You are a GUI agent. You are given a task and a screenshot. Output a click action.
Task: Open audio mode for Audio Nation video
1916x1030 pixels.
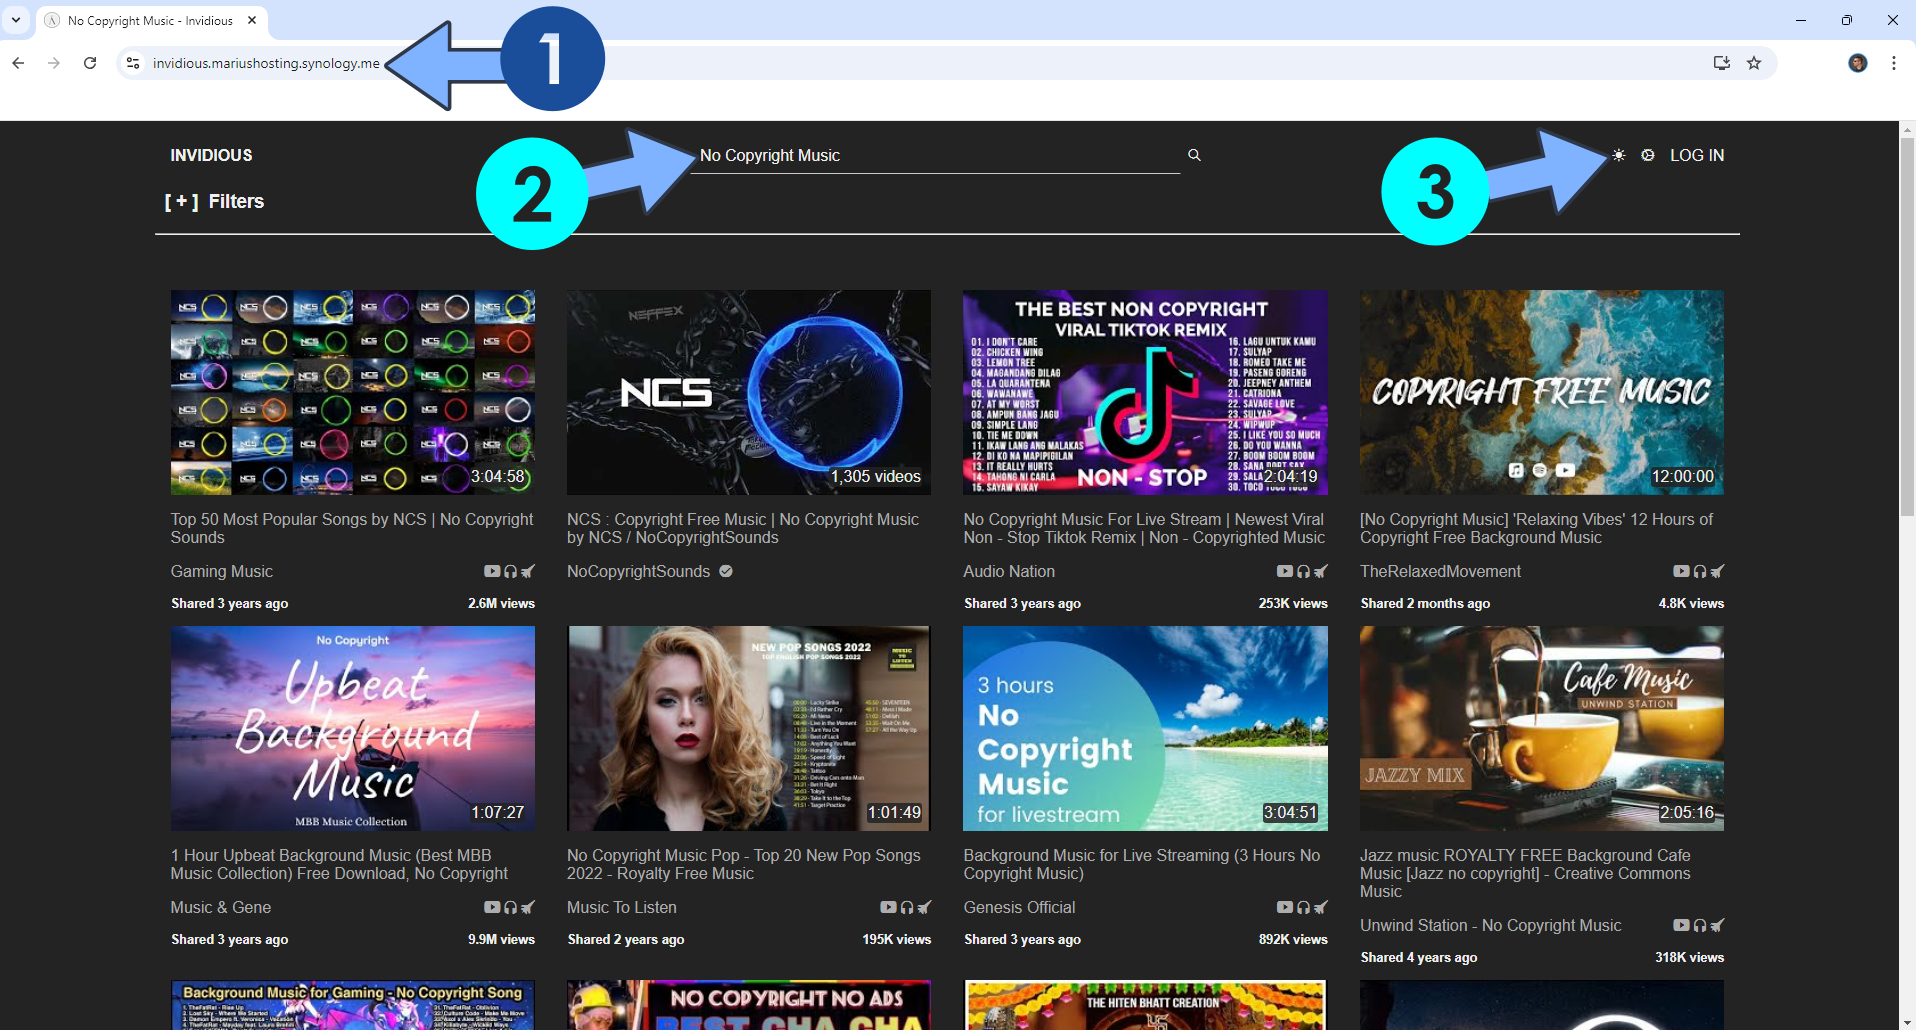coord(1303,571)
